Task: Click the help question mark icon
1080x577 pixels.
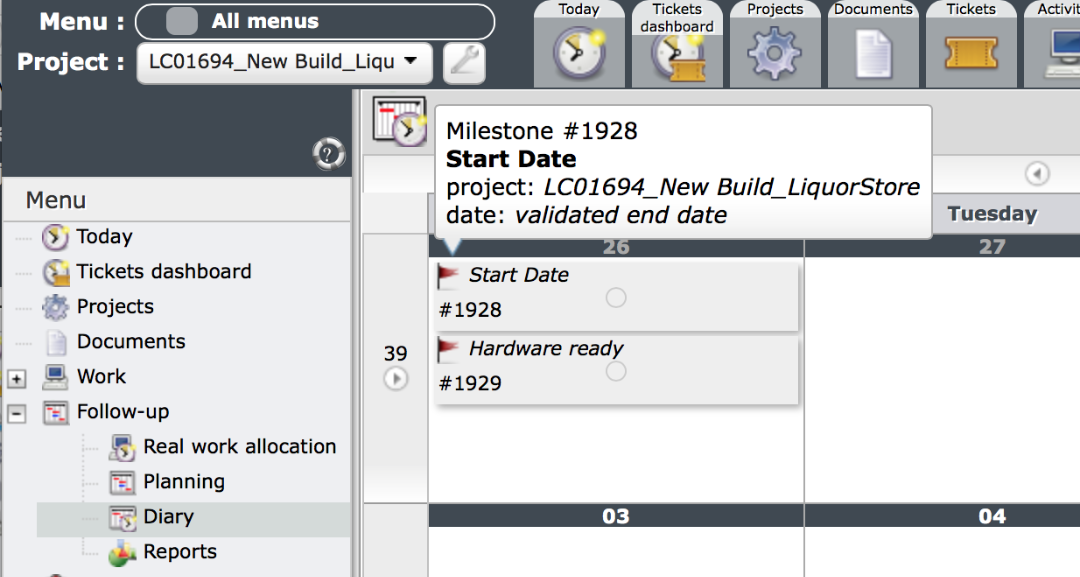Action: (x=328, y=153)
